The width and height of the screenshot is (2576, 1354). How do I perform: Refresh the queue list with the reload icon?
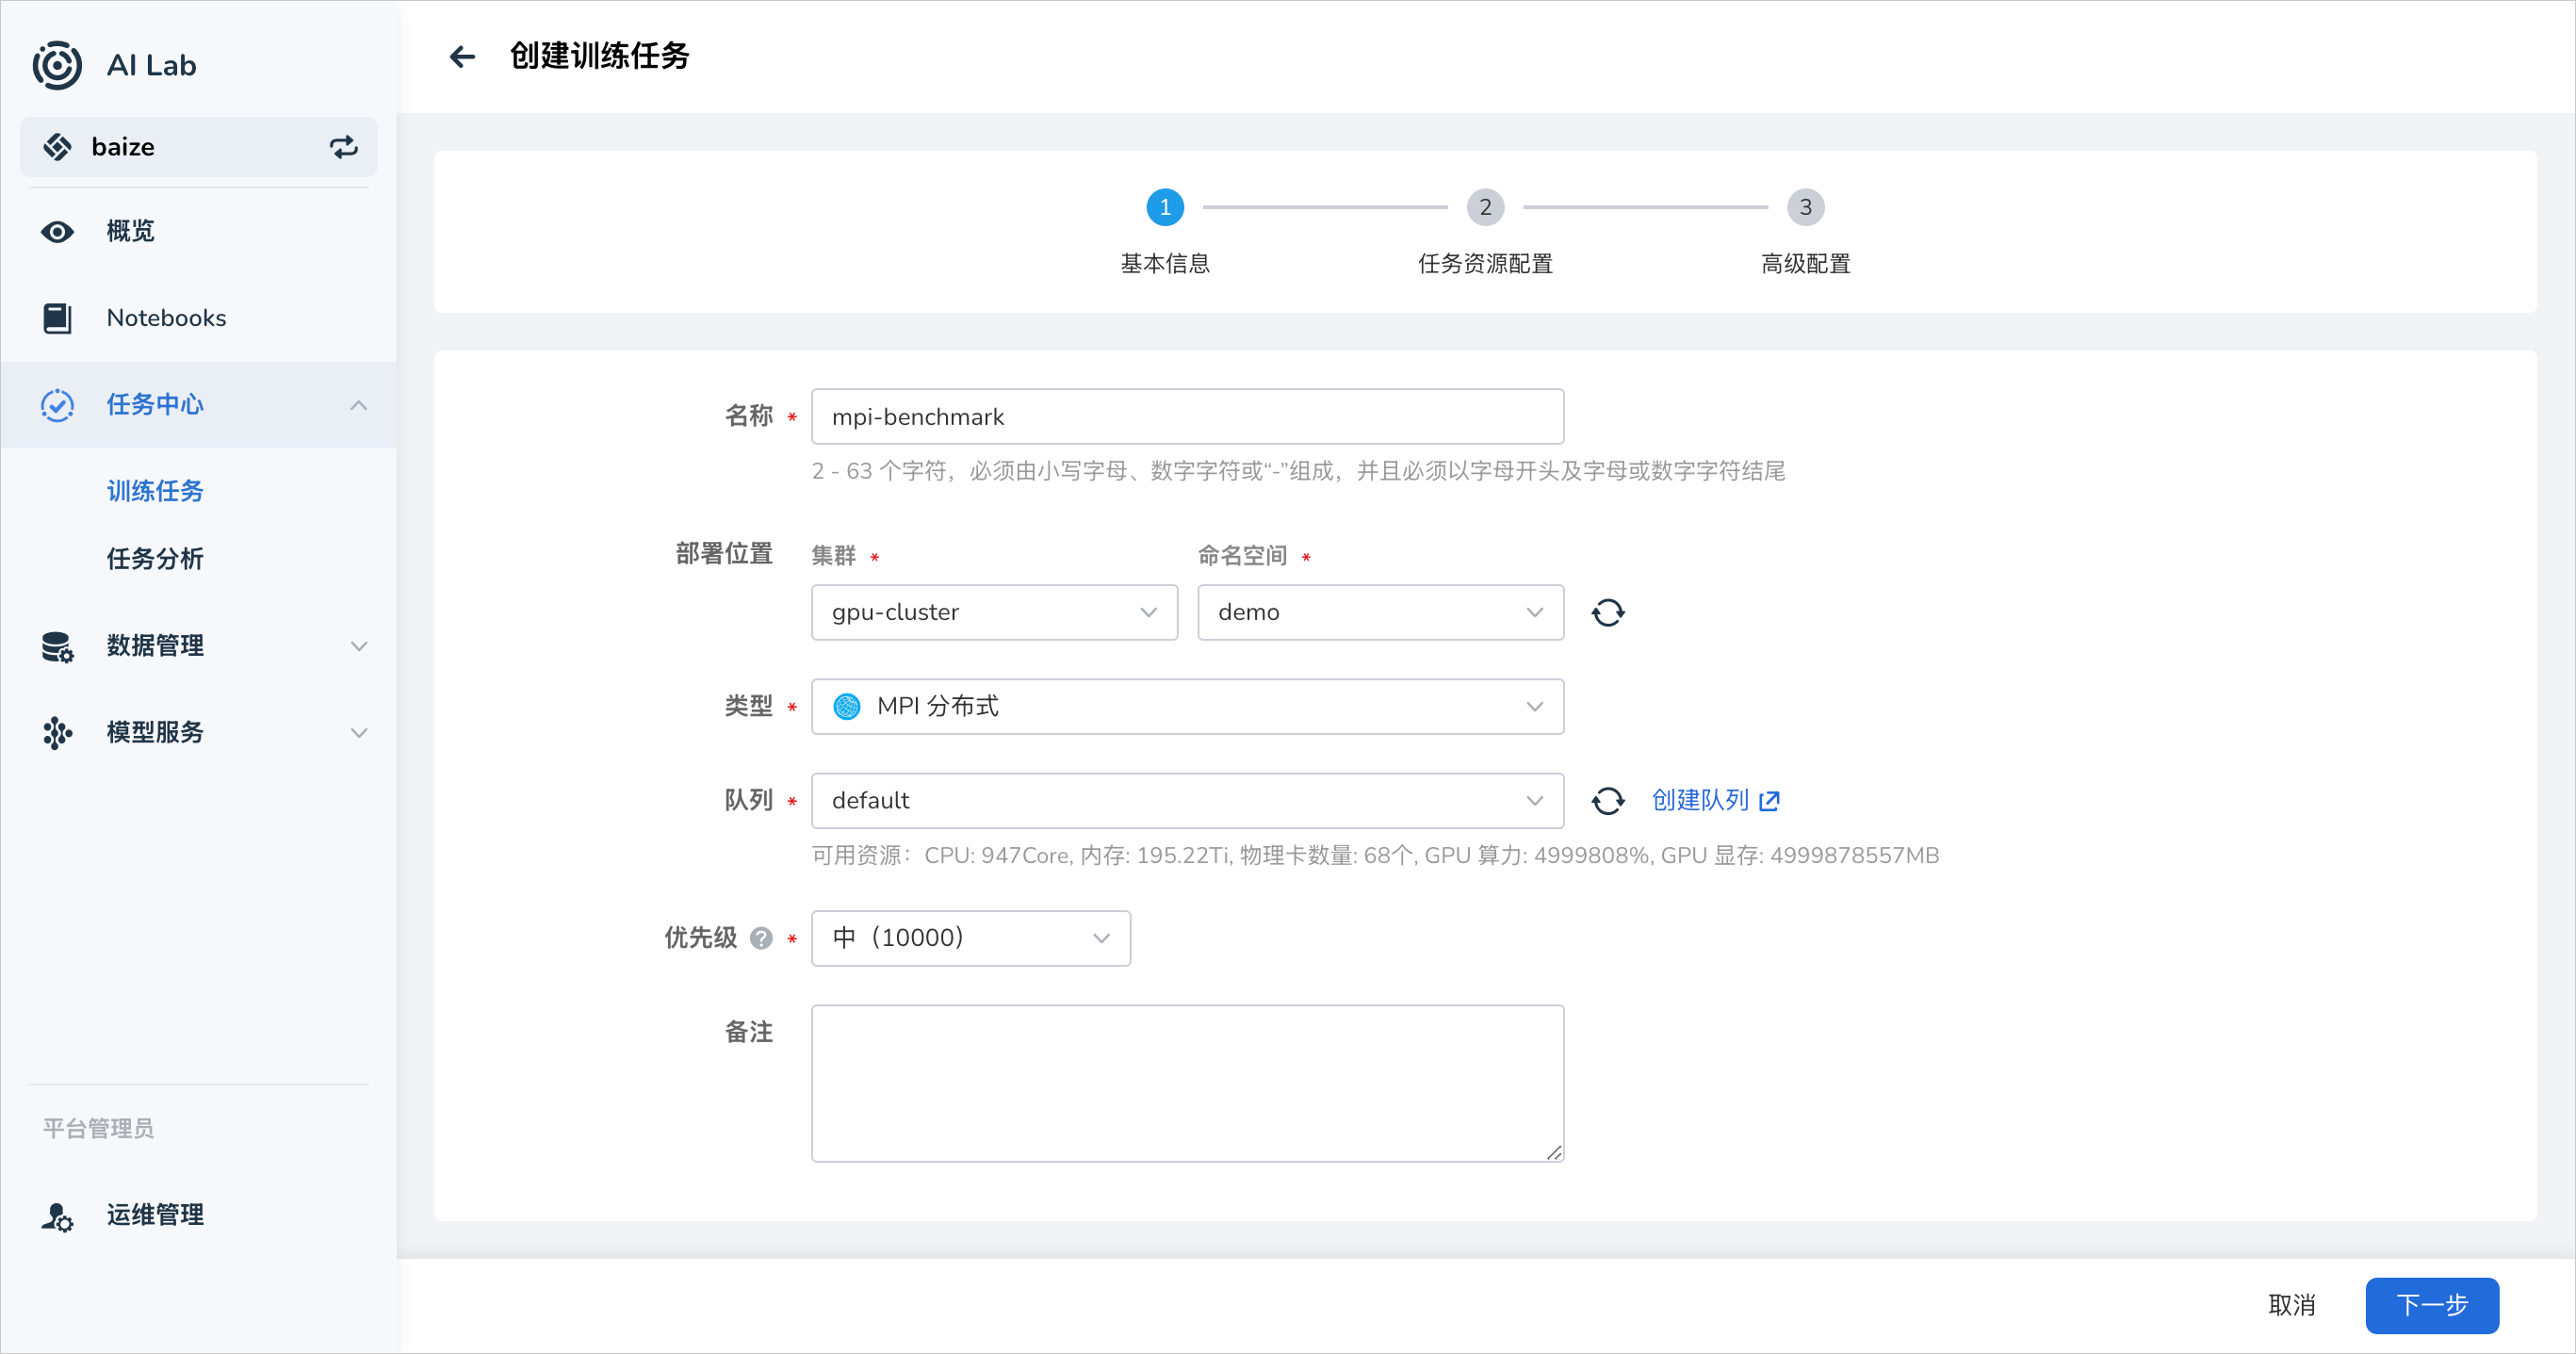pos(1608,800)
